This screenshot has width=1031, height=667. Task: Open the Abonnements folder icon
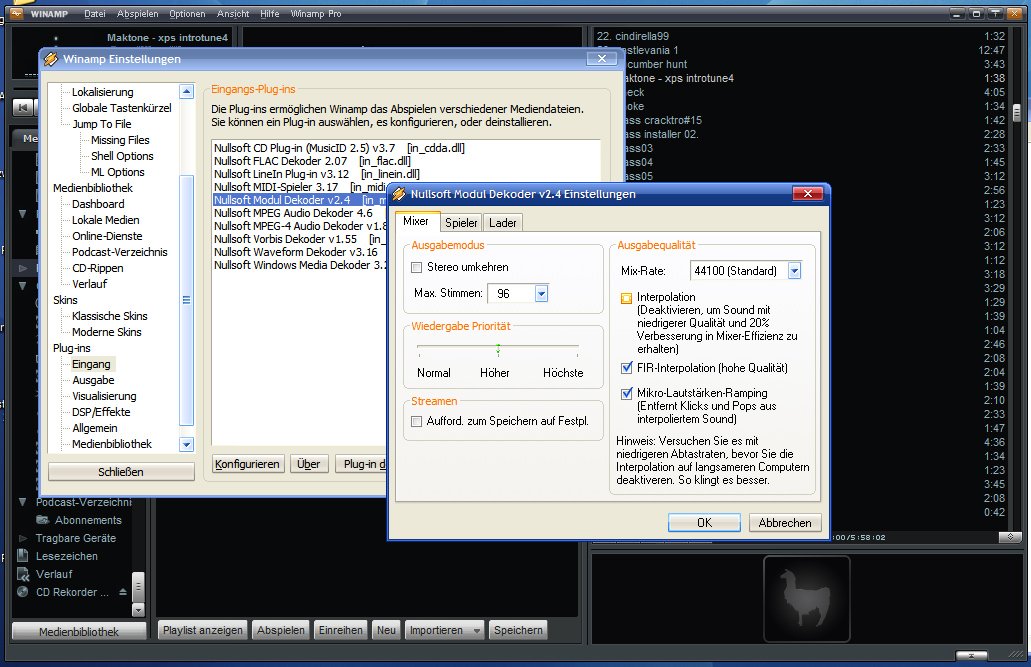click(x=42, y=520)
